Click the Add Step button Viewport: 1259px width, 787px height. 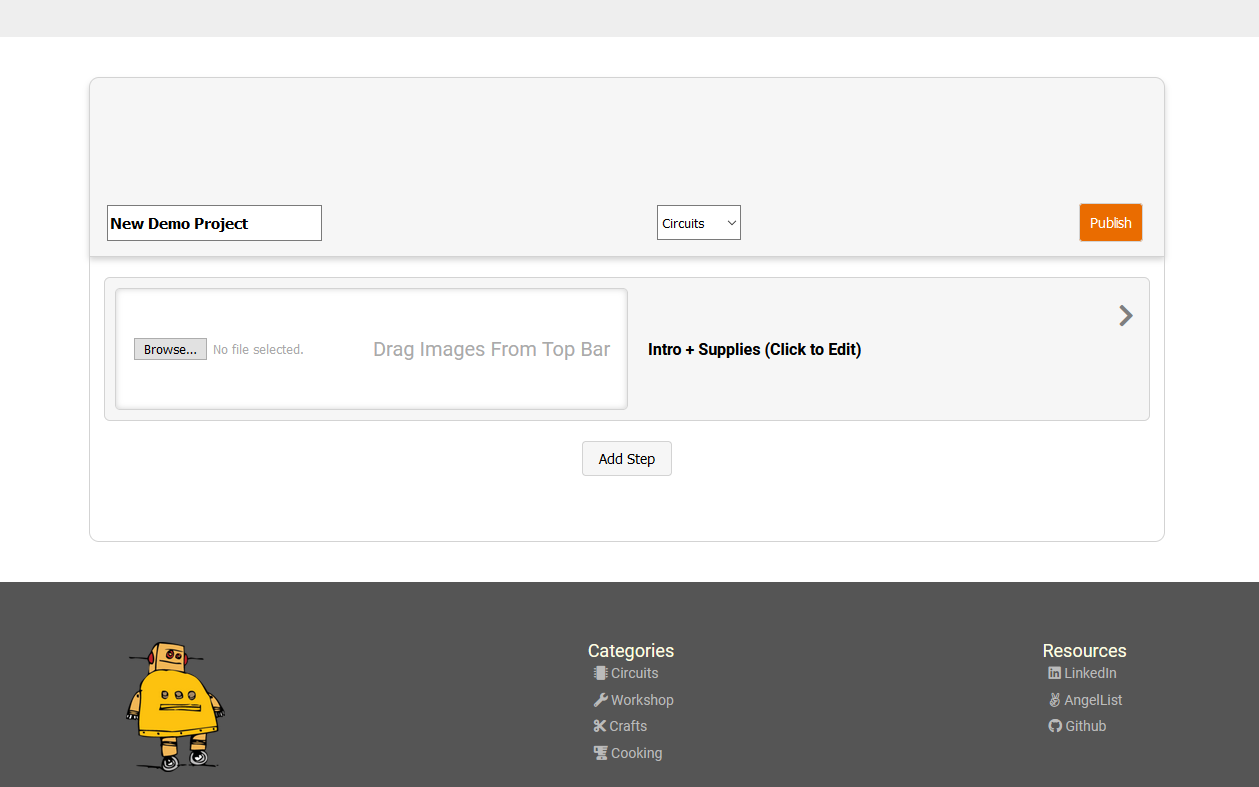pos(627,459)
